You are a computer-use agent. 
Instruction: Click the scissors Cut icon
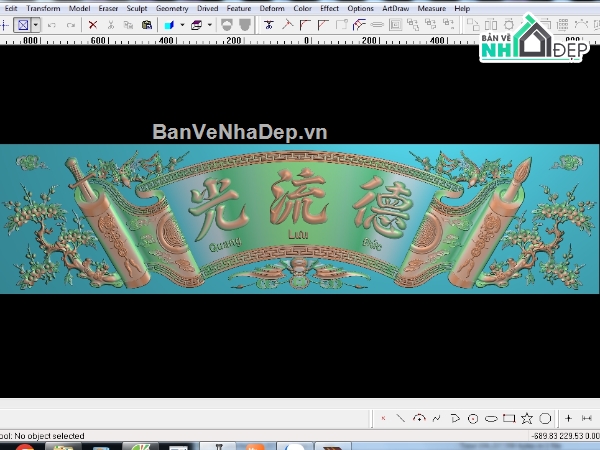pyautogui.click(x=111, y=25)
